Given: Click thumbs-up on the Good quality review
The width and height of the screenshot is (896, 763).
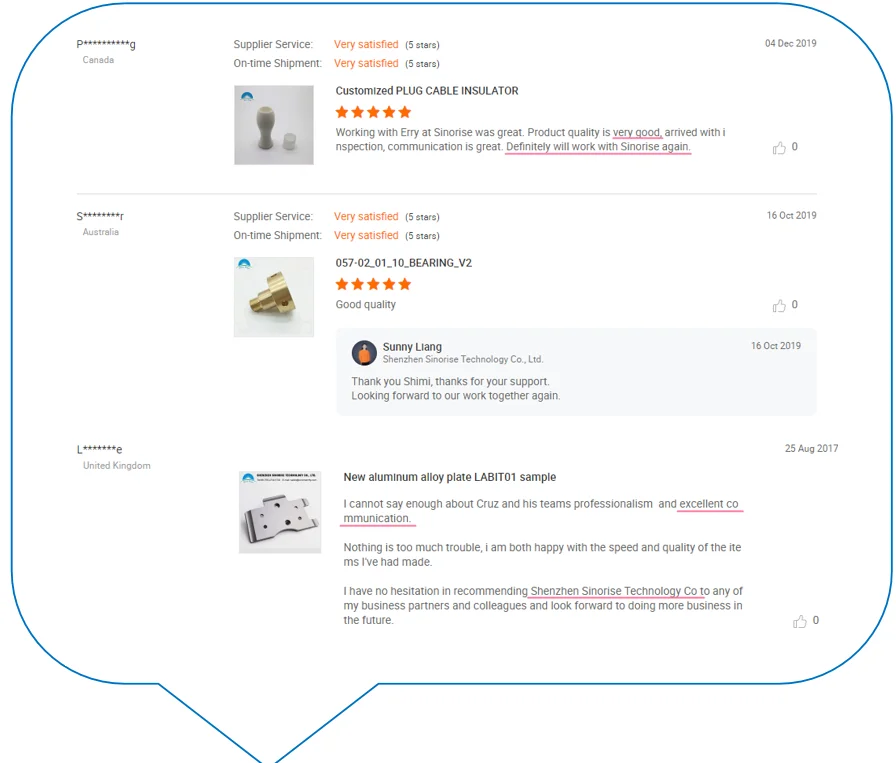Looking at the screenshot, I should pos(779,306).
